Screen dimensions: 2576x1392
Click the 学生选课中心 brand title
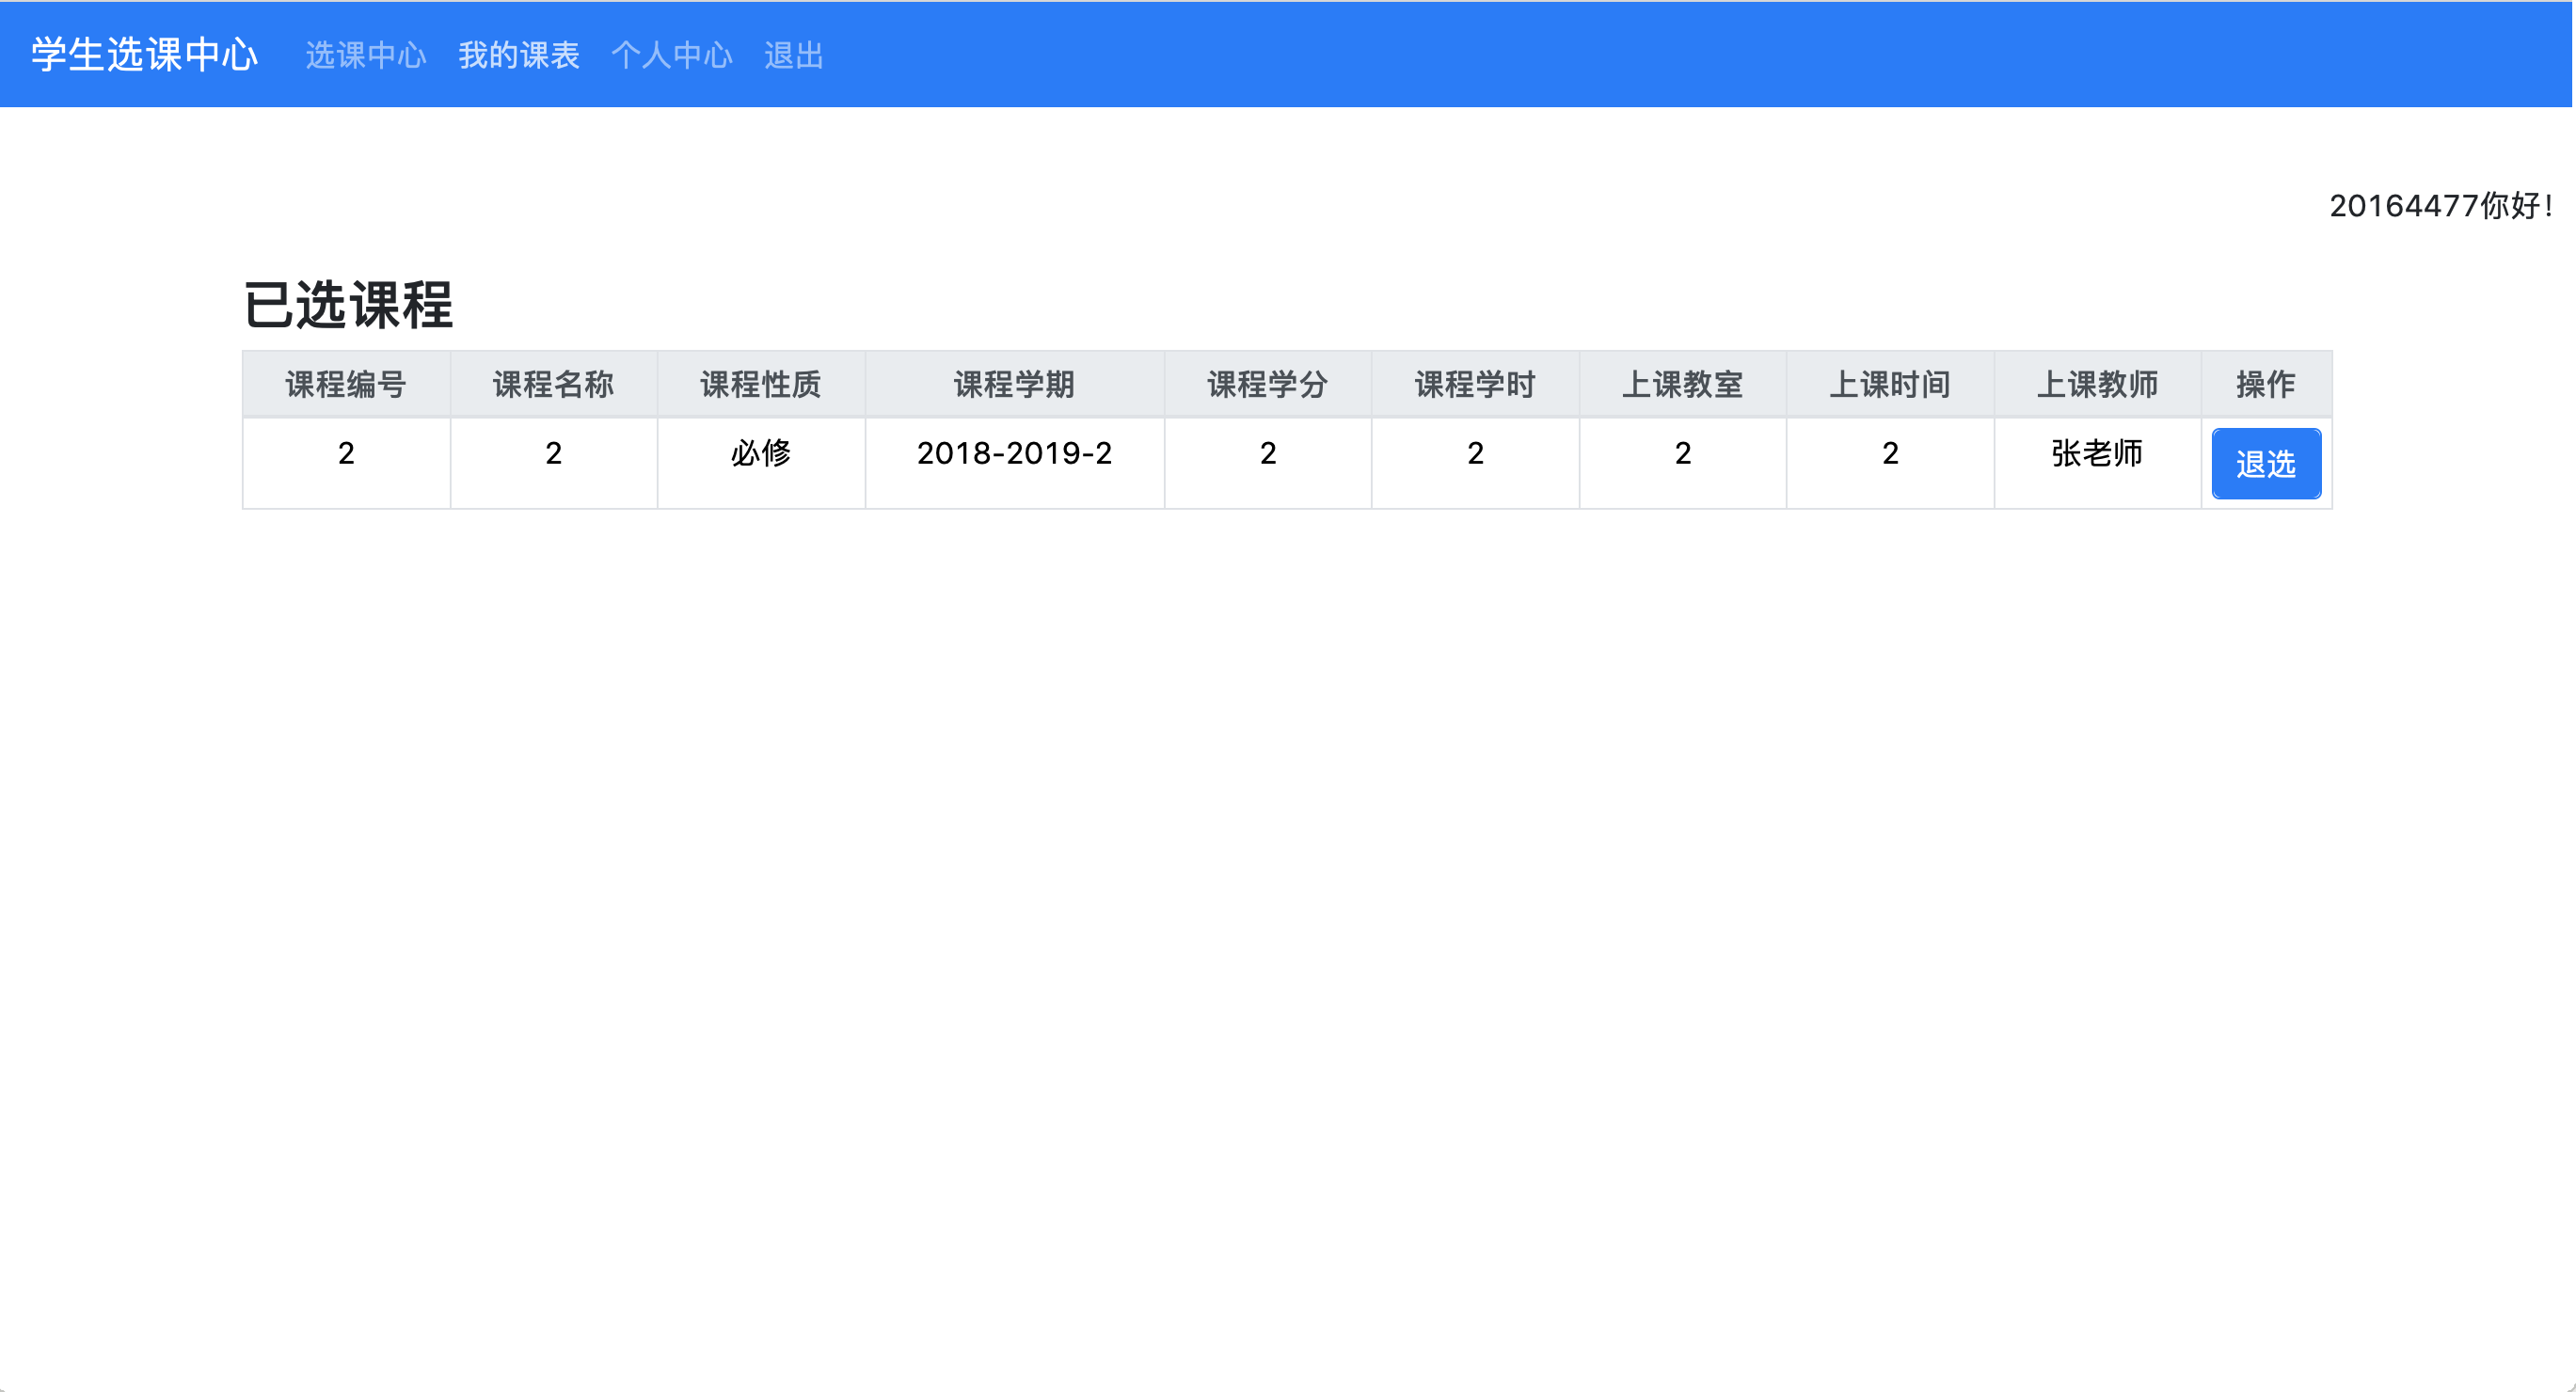(x=144, y=55)
